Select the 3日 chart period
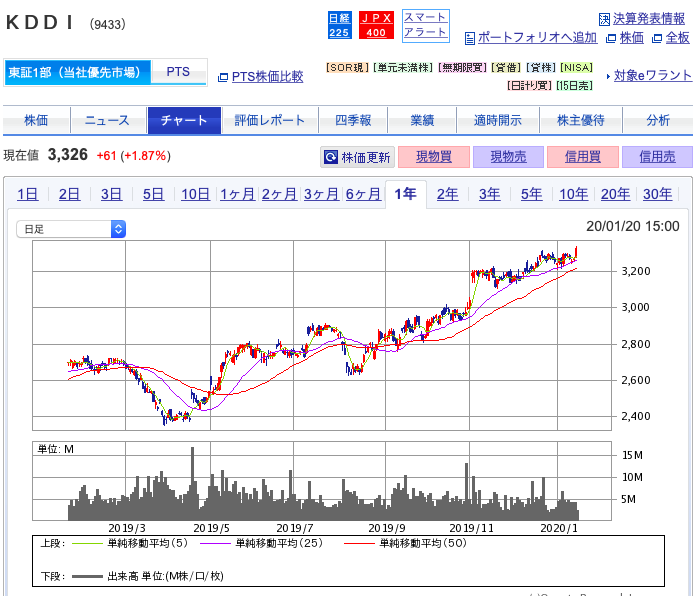 pyautogui.click(x=111, y=195)
